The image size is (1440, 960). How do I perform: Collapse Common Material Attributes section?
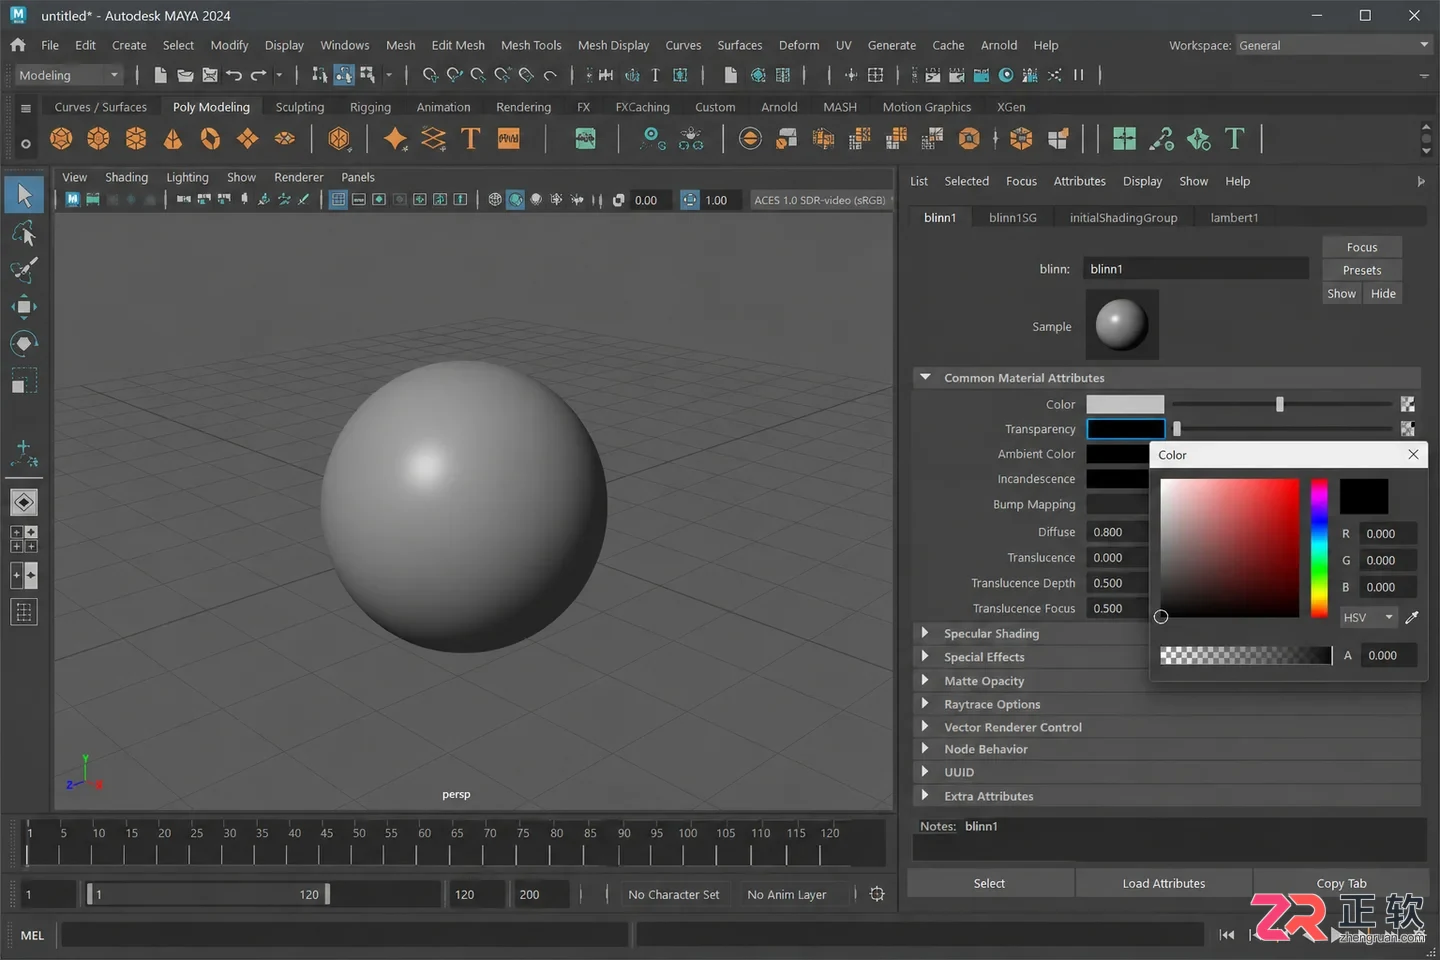click(x=925, y=377)
